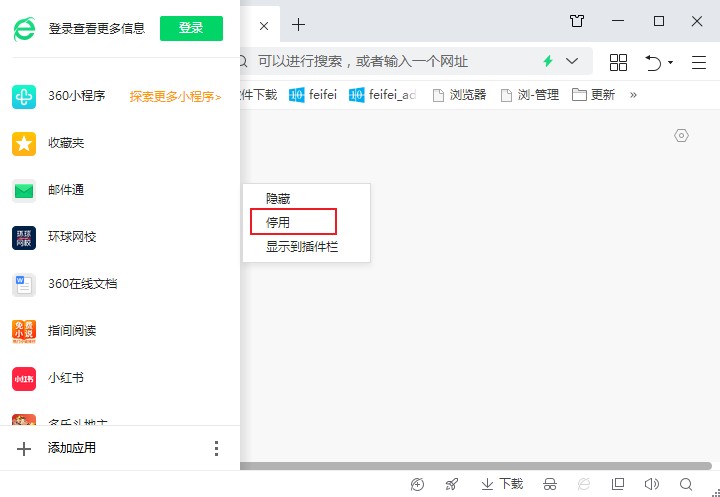The width and height of the screenshot is (720, 497).
Task: Click the greyed IE mode status icon
Action: 584,484
